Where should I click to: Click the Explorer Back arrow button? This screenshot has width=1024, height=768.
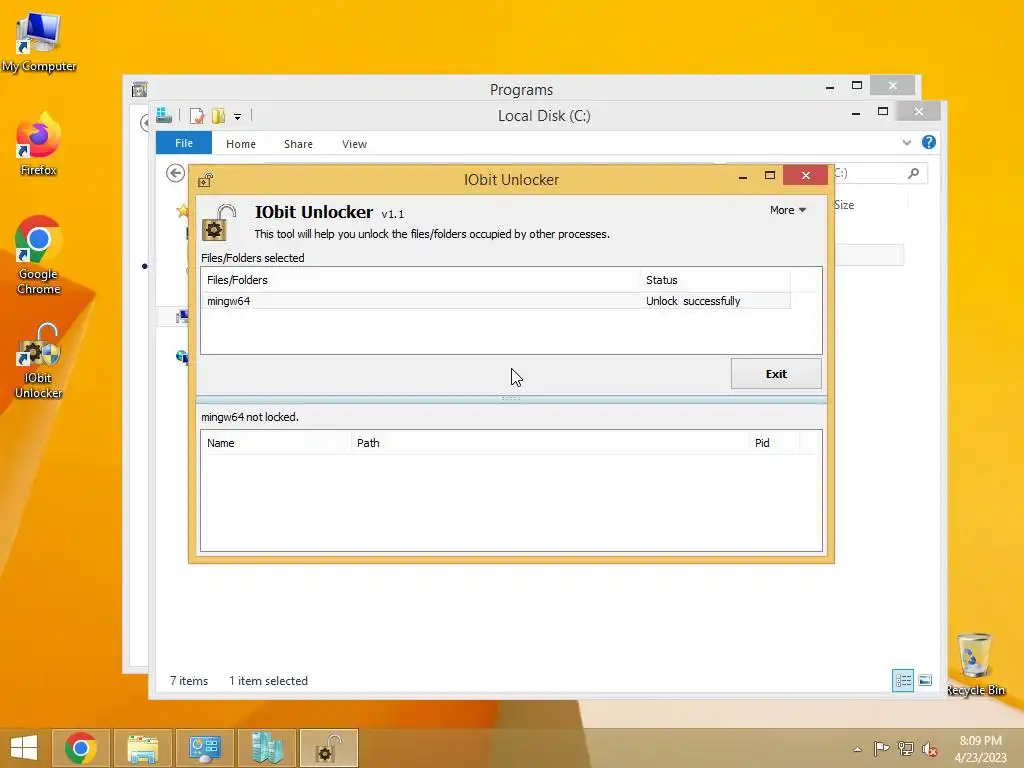(x=175, y=173)
